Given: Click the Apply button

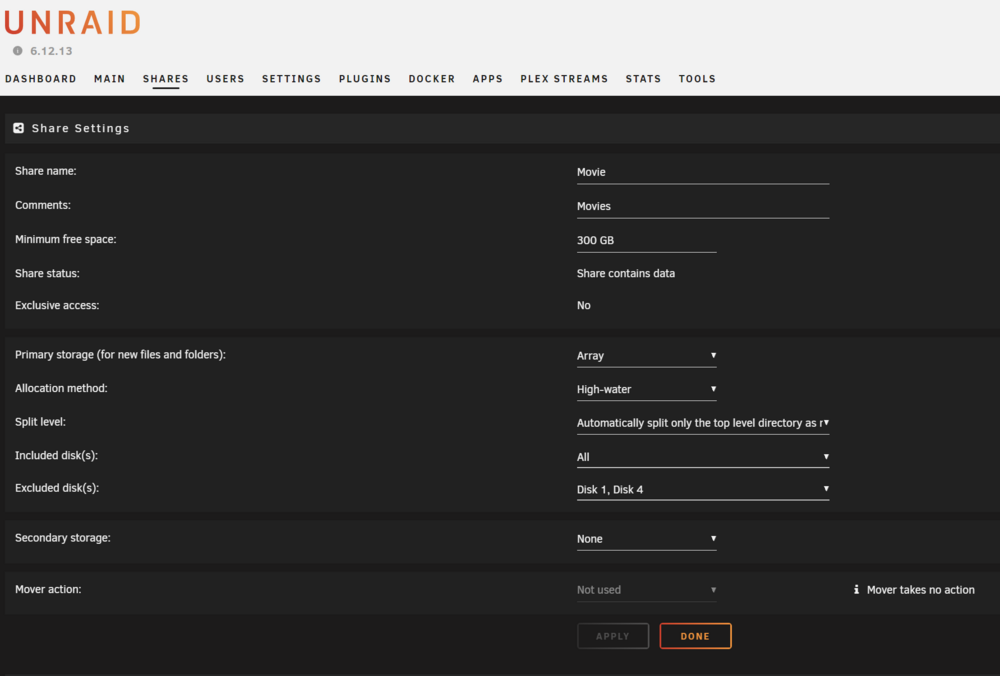Looking at the screenshot, I should coord(613,636).
